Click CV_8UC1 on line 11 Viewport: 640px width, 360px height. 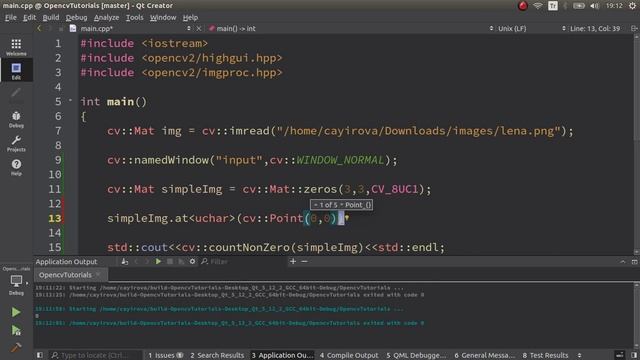click(395, 189)
